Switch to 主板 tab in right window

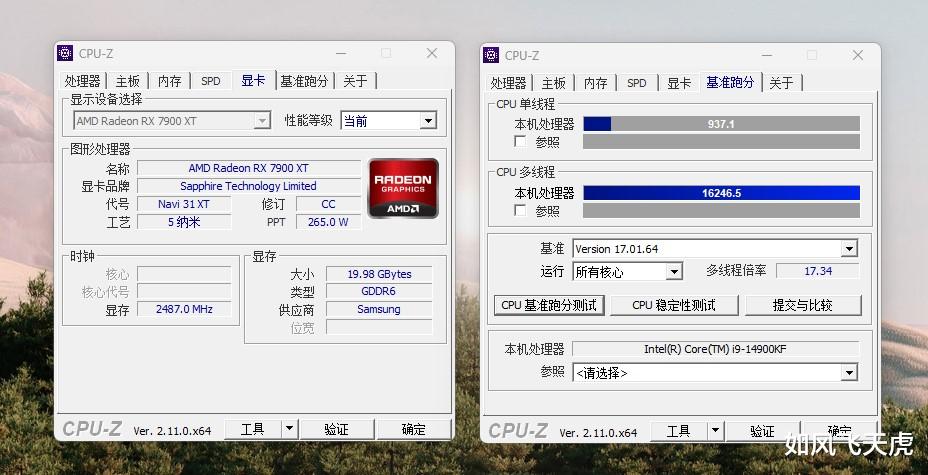click(554, 83)
